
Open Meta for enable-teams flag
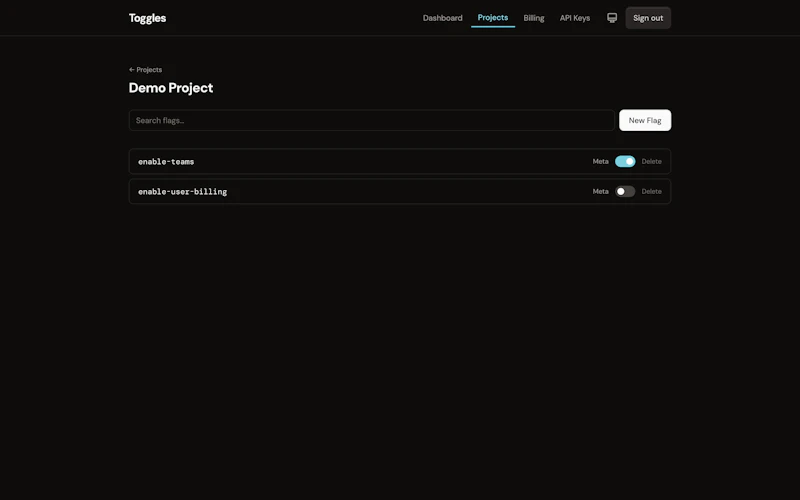601,161
